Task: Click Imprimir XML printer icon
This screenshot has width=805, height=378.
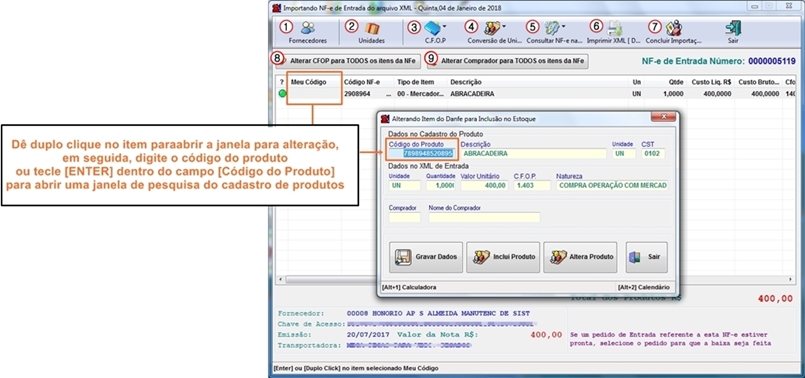Action: pyautogui.click(x=615, y=28)
